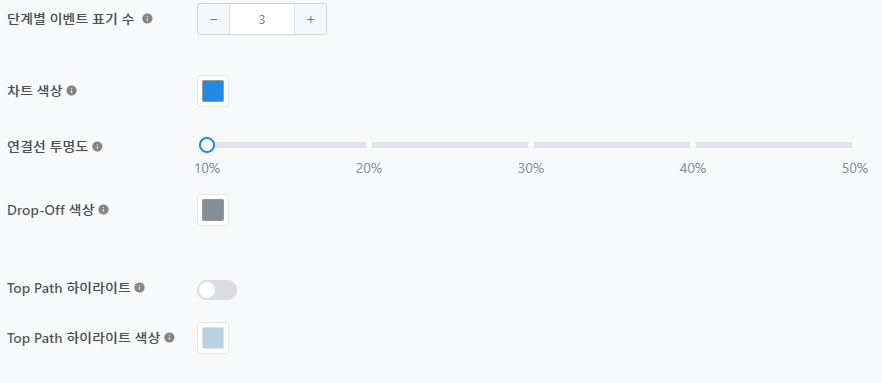882x383 pixels.
Task: Click the event count number field showing 3
Action: click(x=262, y=19)
